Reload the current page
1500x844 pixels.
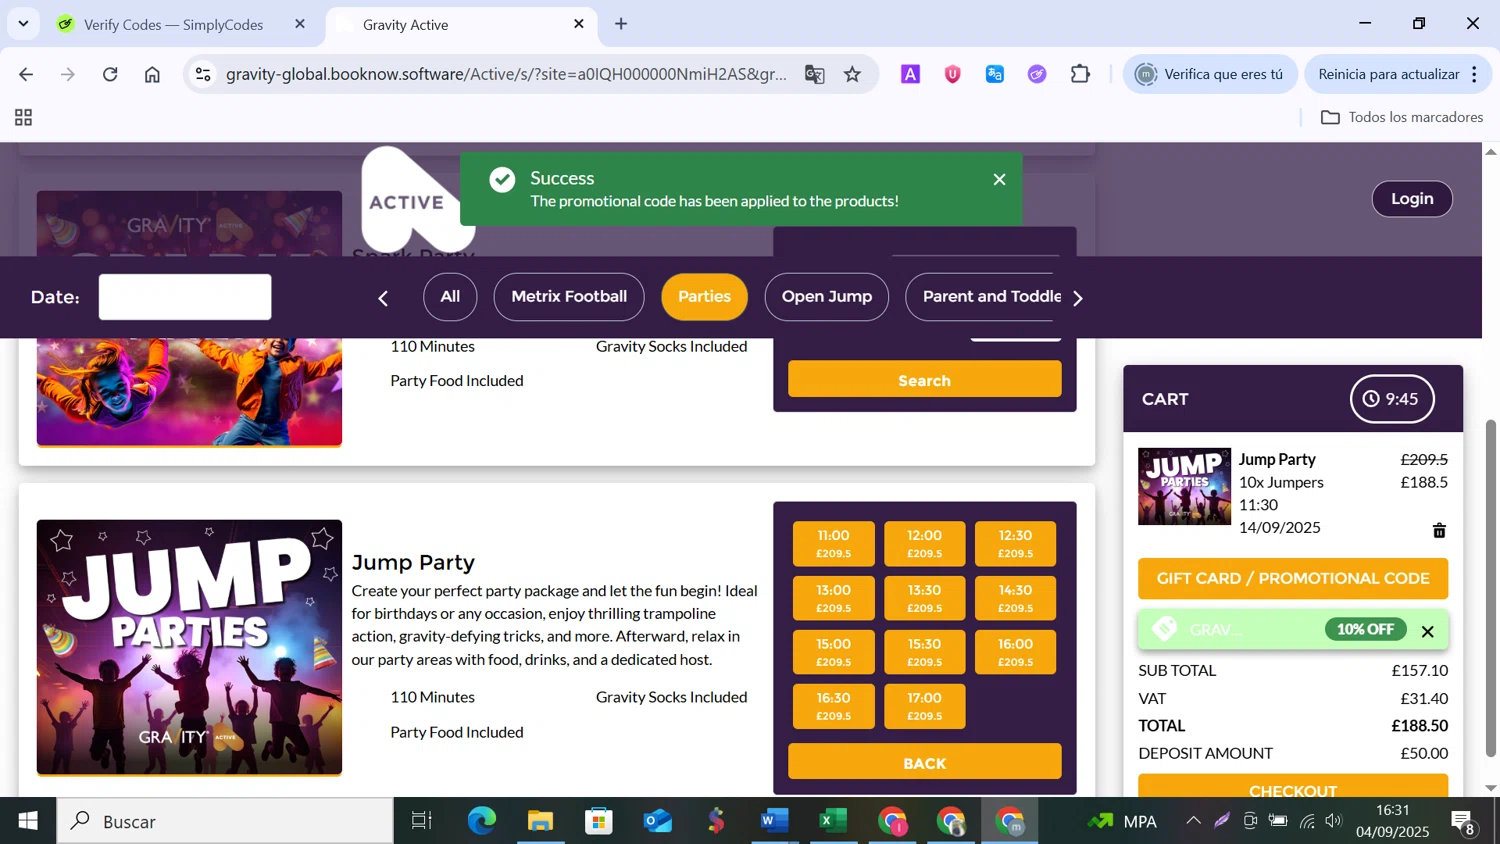click(x=110, y=74)
